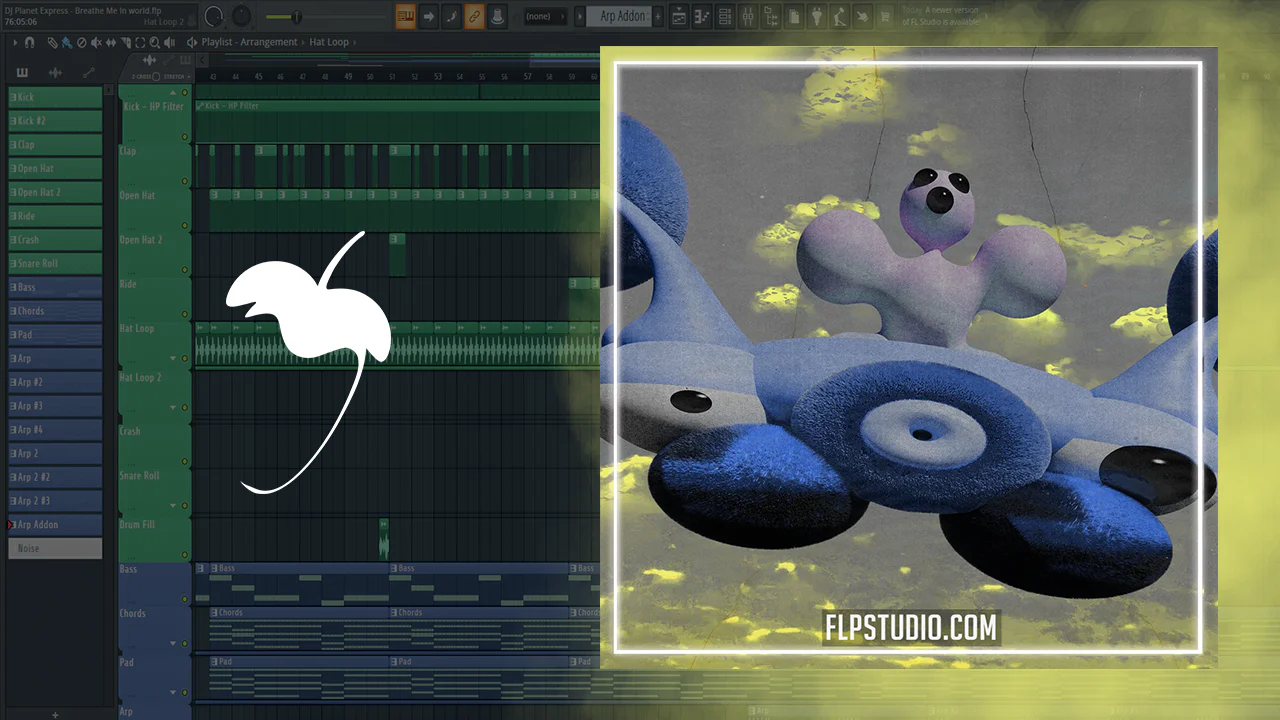Open the Playlist window icon in top toolbar
Viewport: 1280px width, 720px height.
[679, 16]
